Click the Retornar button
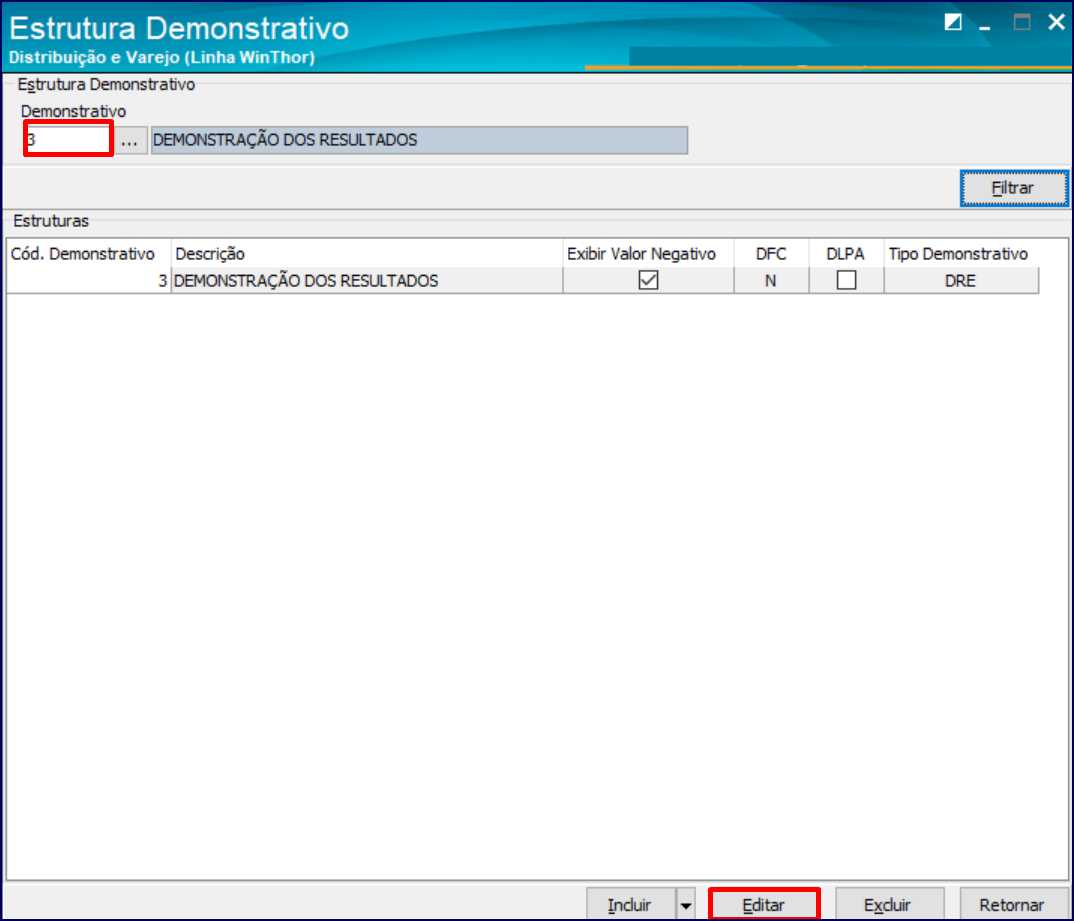The width and height of the screenshot is (1074, 921). [x=1013, y=905]
